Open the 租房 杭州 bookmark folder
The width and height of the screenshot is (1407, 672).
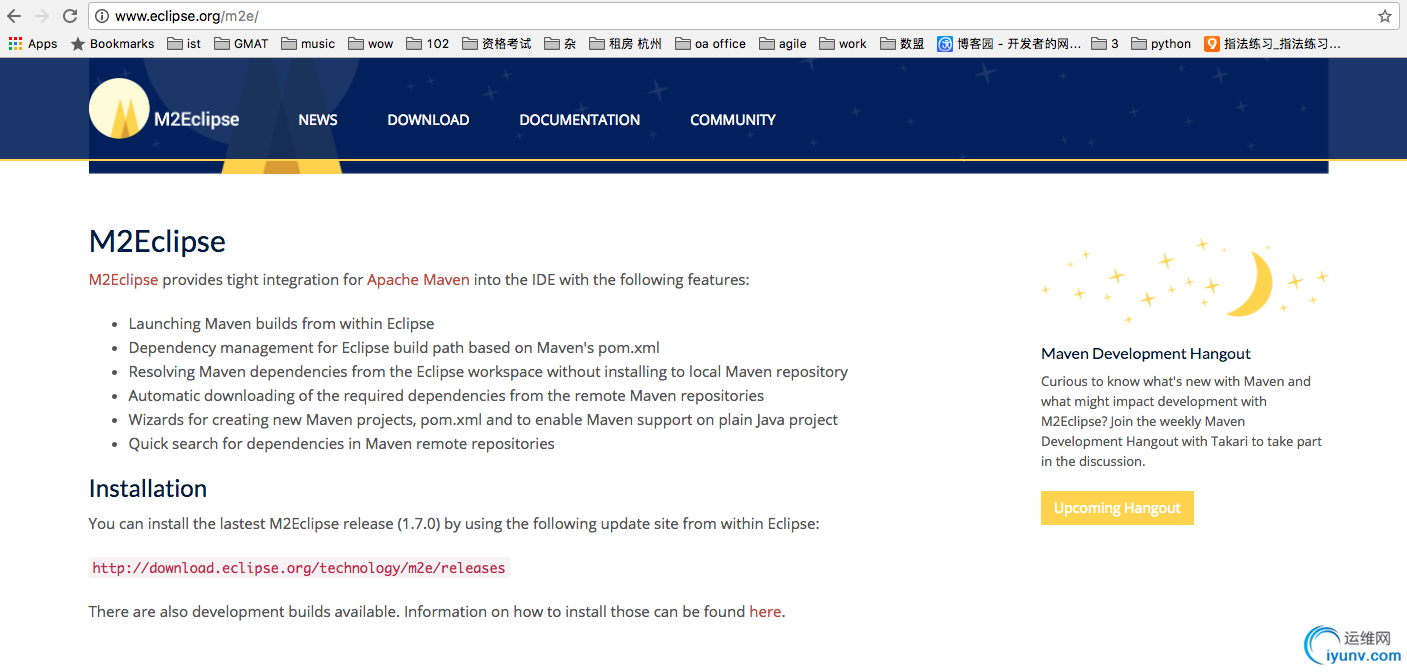pos(625,44)
